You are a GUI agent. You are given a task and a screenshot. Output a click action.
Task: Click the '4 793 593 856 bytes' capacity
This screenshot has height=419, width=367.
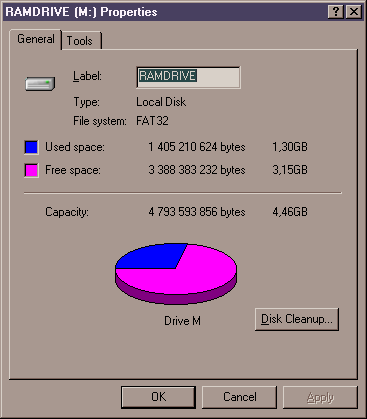pos(197,212)
